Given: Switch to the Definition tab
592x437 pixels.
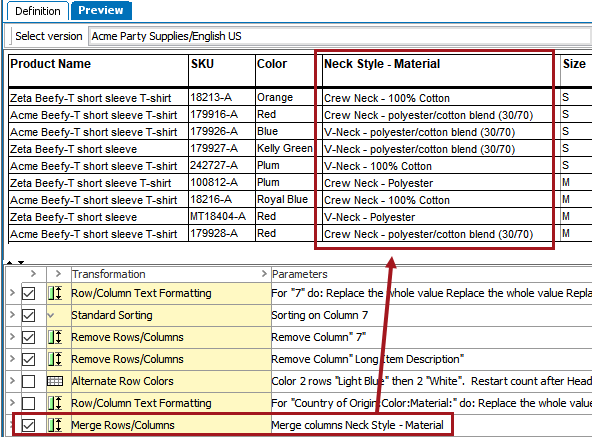Looking at the screenshot, I should [x=38, y=11].
